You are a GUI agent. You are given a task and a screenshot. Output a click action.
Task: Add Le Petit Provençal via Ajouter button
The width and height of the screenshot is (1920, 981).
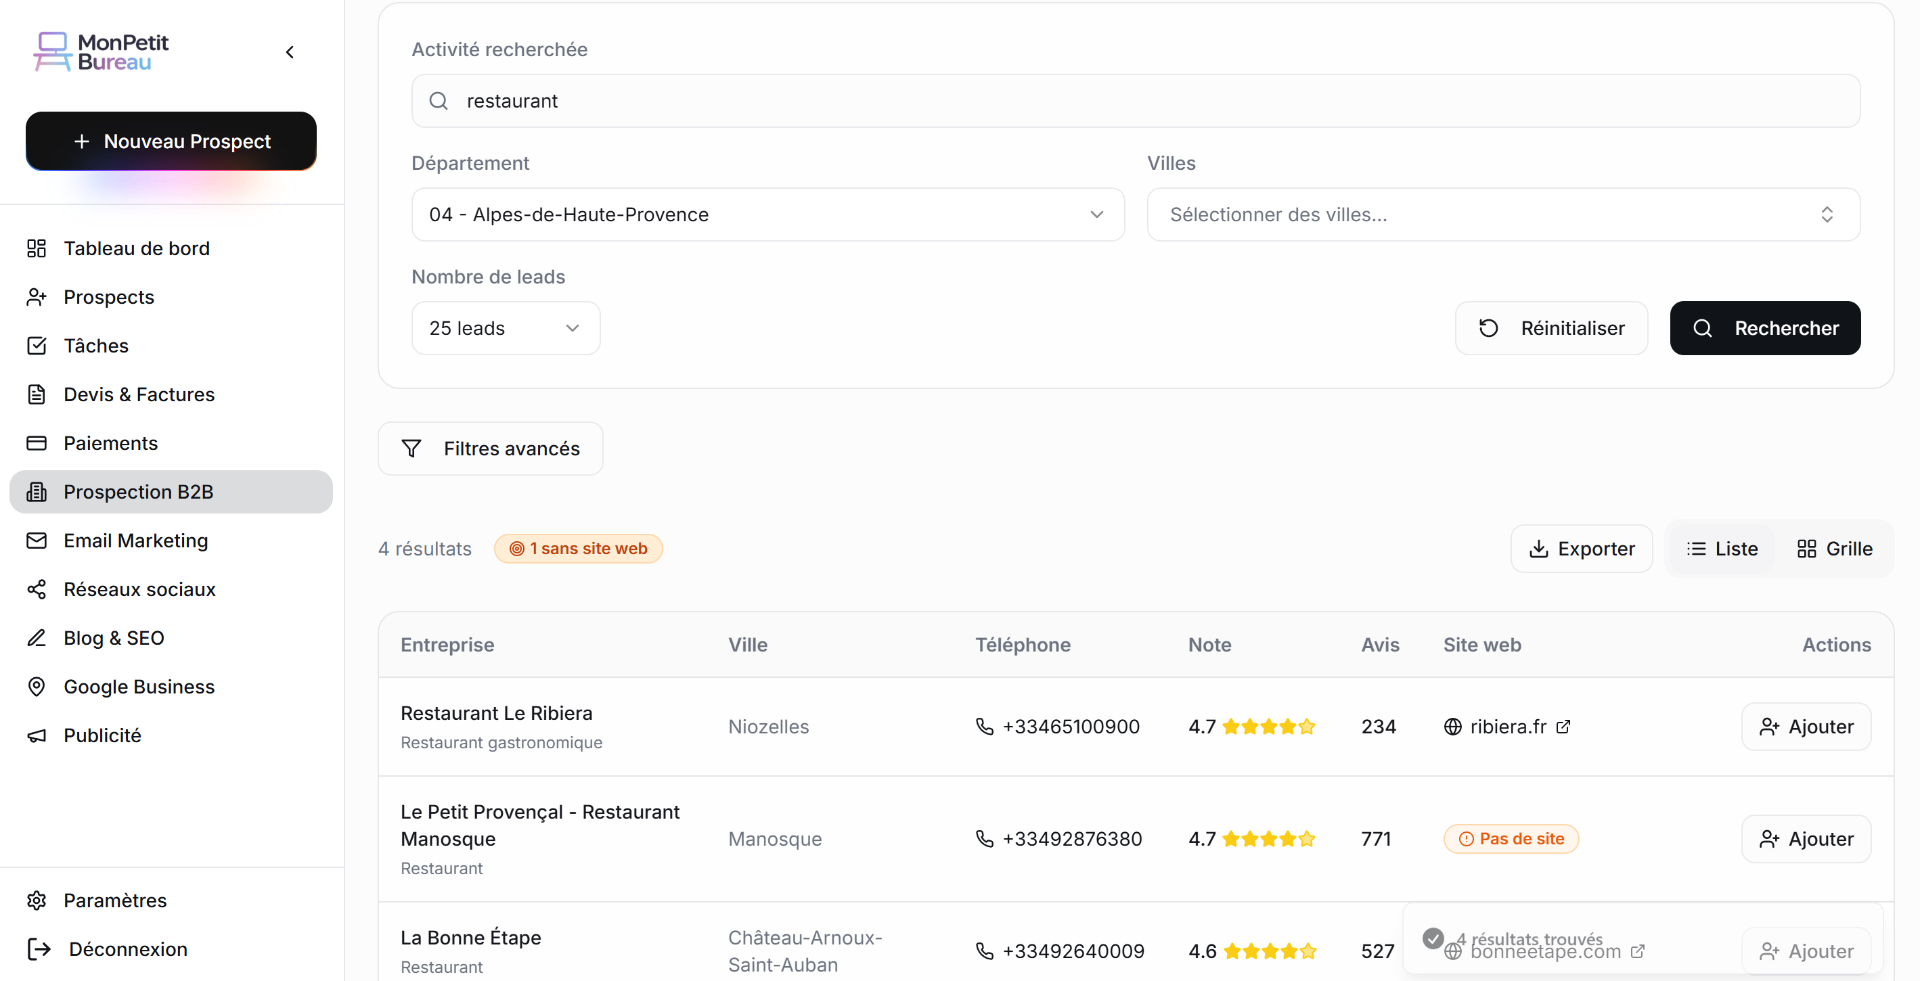[1806, 839]
